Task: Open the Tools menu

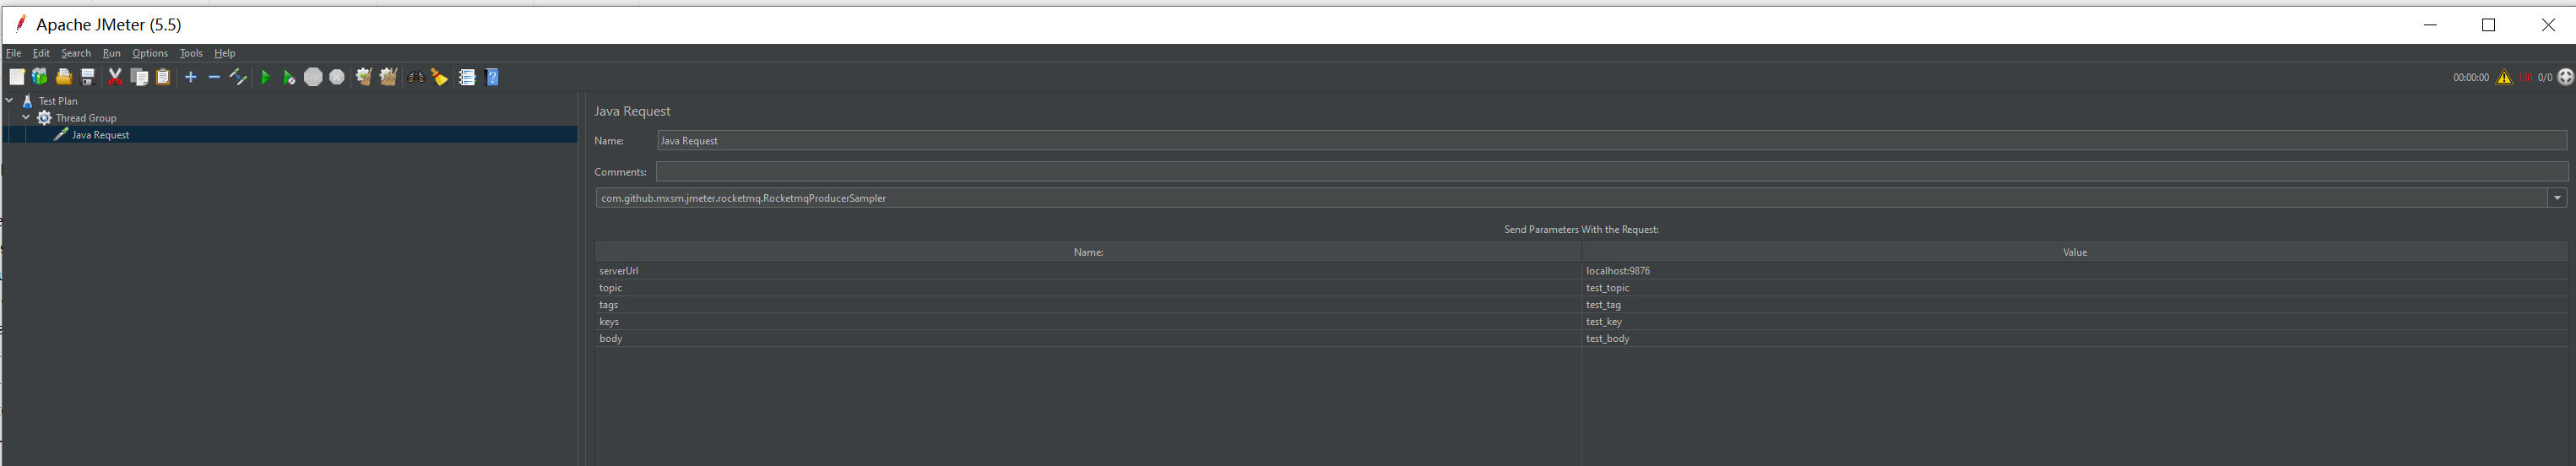Action: 191,53
